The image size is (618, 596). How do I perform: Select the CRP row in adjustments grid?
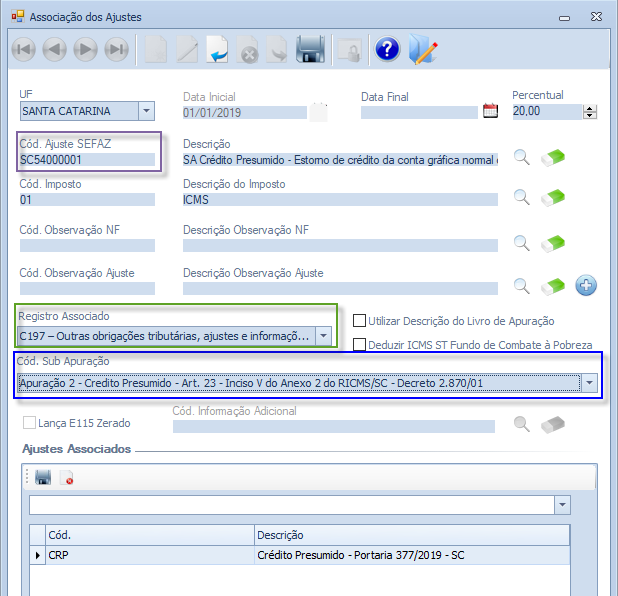[150, 555]
